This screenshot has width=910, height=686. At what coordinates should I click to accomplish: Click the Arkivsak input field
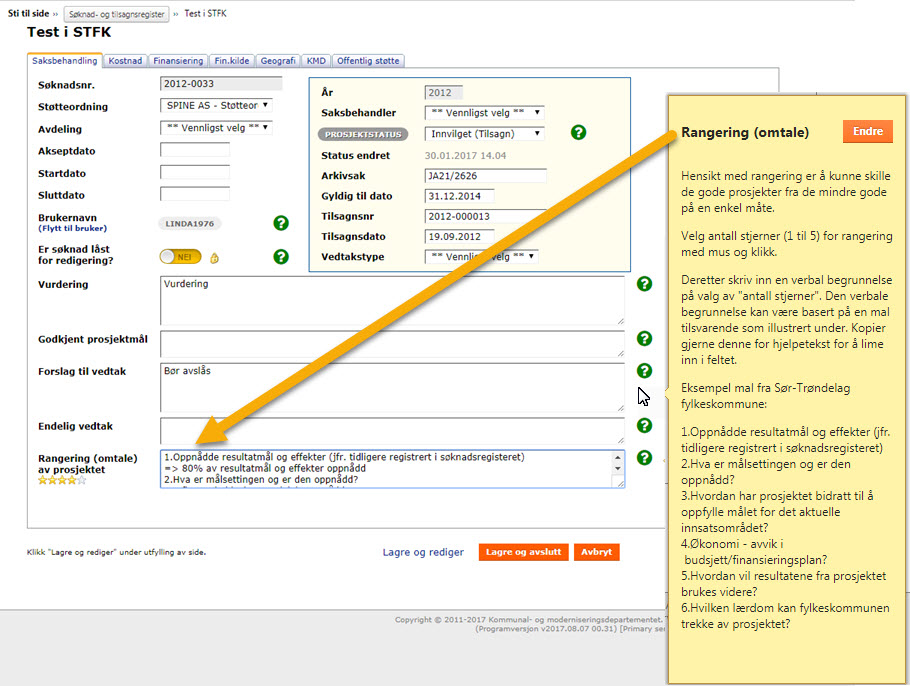pos(486,176)
